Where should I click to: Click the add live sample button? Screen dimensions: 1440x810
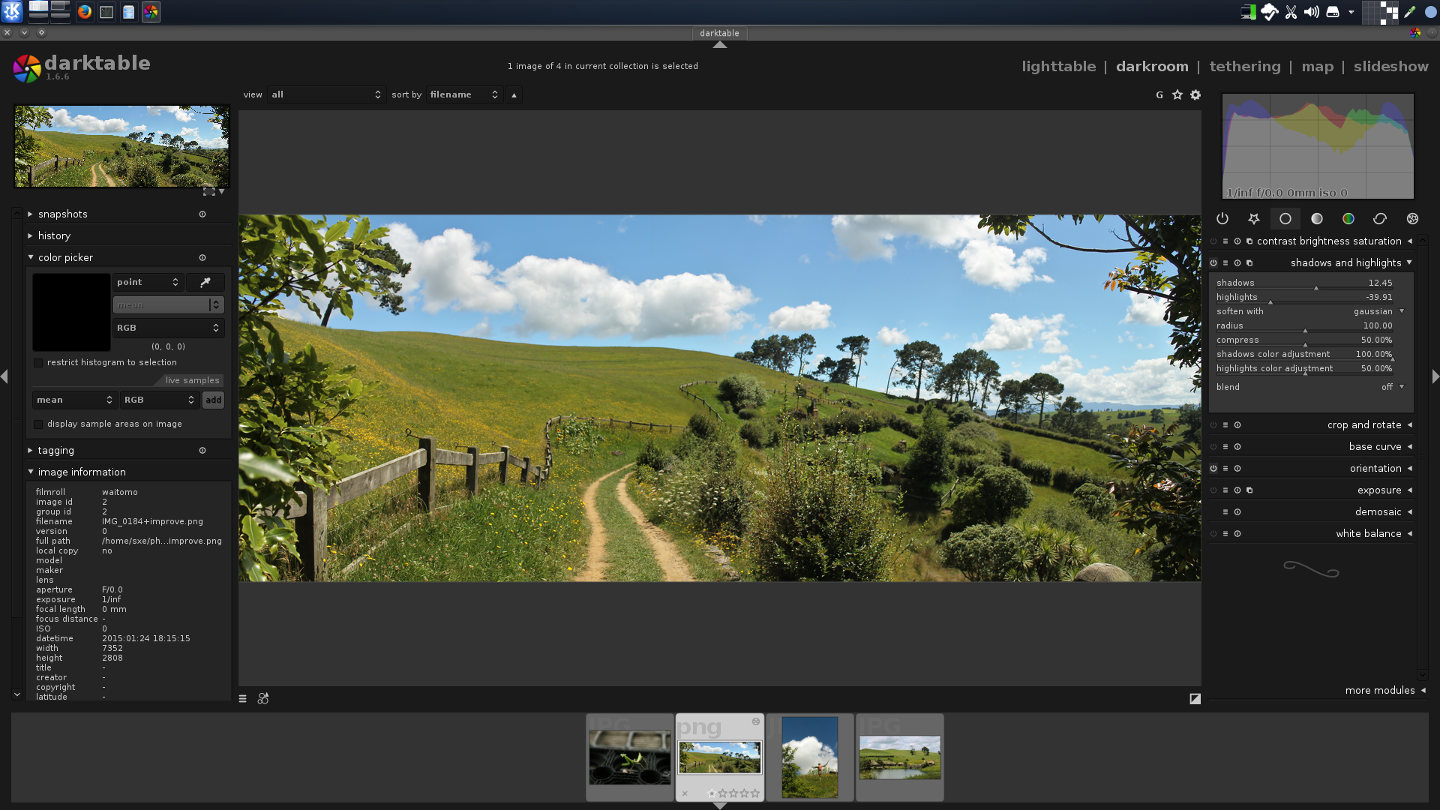[213, 400]
